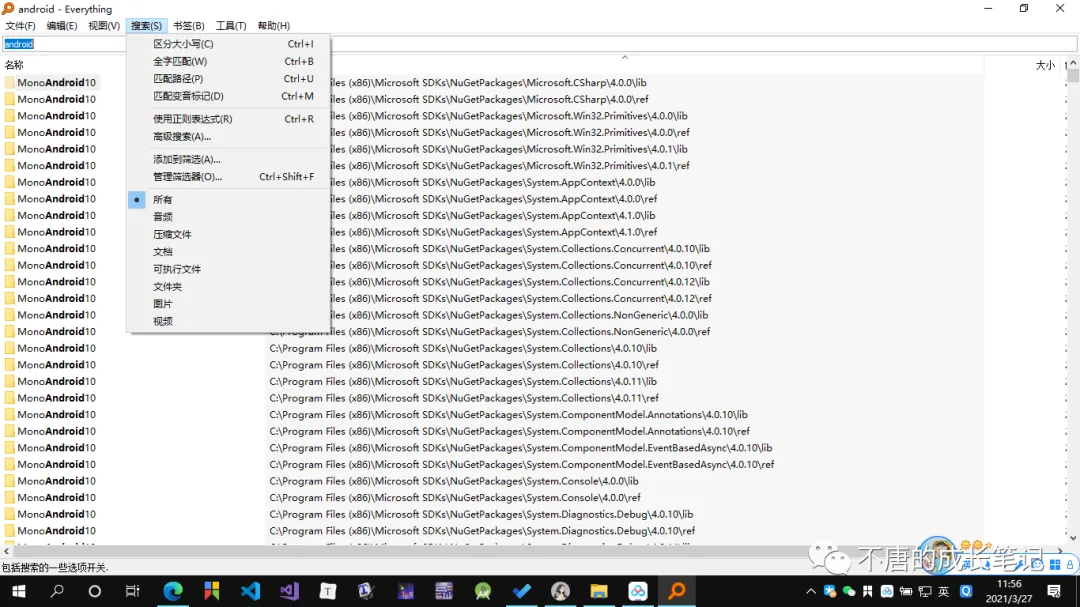1080x607 pixels.
Task: Open the 编辑(E) menu
Action: point(61,25)
